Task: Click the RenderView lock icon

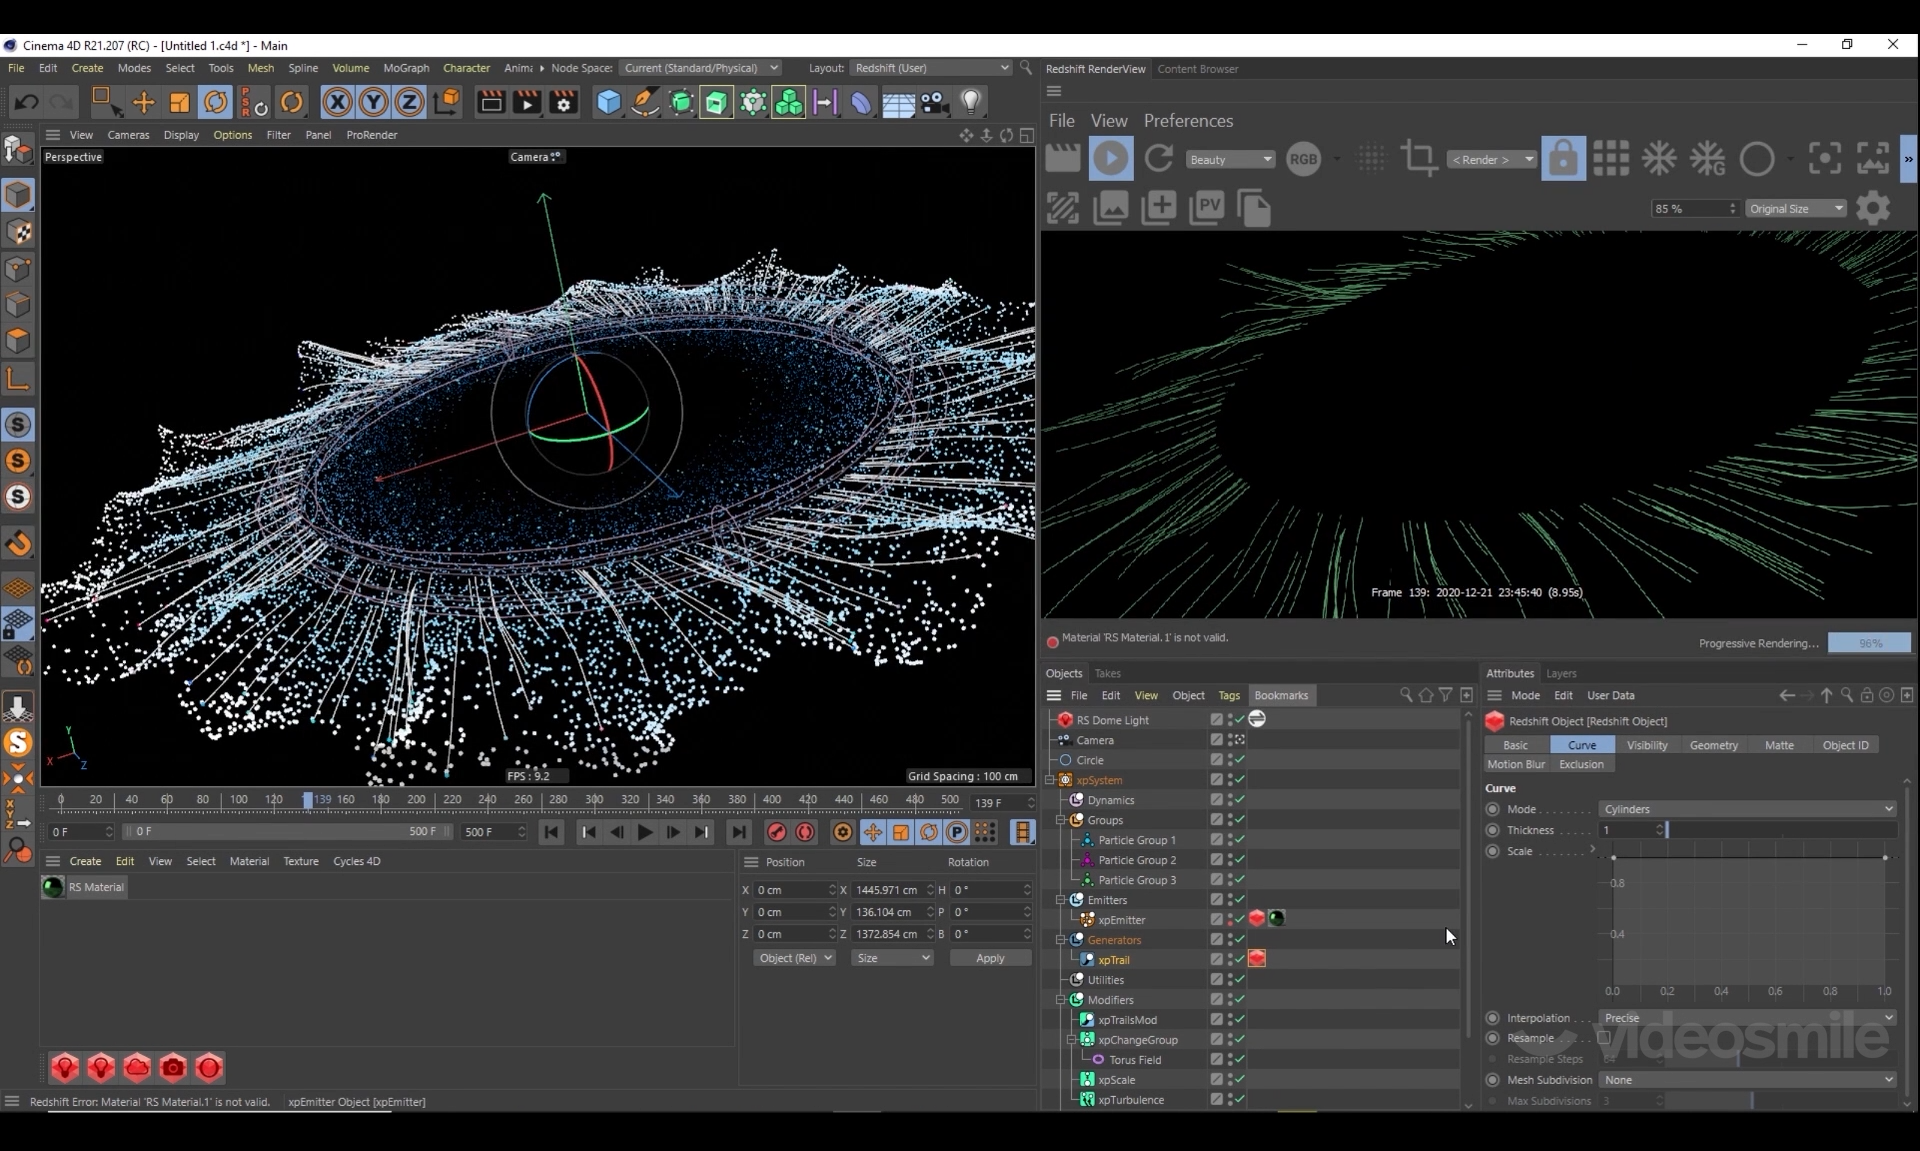Action: click(1563, 159)
